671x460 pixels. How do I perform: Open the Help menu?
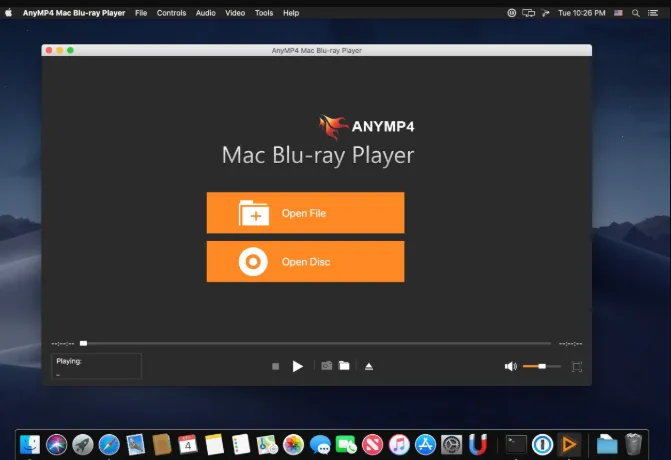click(x=291, y=13)
